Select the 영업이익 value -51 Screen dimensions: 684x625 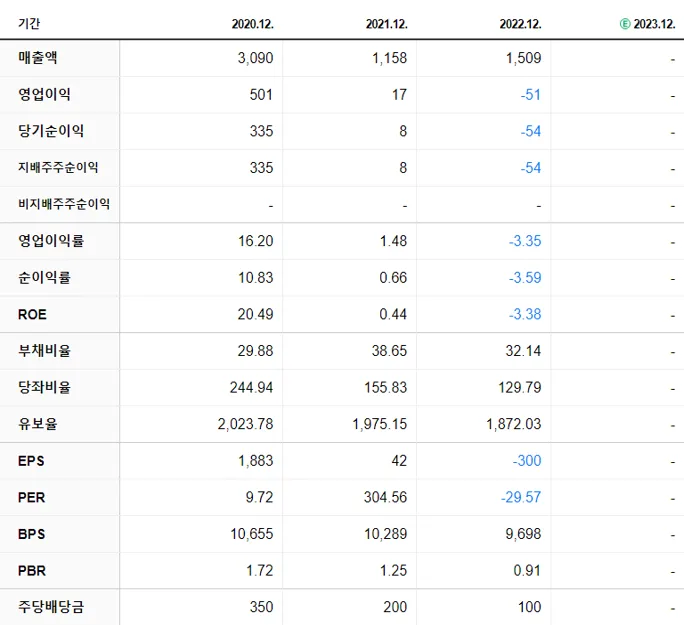(x=530, y=95)
